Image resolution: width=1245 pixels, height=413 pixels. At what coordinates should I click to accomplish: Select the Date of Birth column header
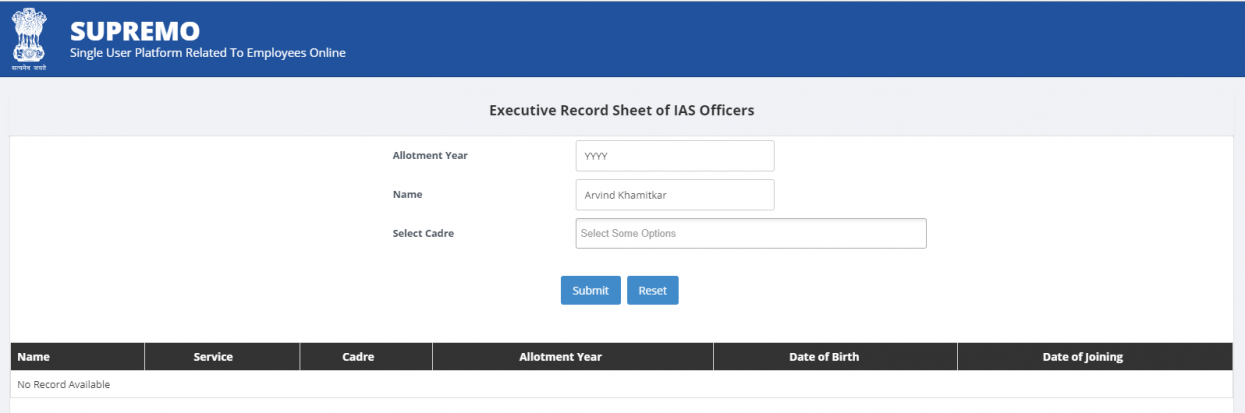click(x=824, y=357)
